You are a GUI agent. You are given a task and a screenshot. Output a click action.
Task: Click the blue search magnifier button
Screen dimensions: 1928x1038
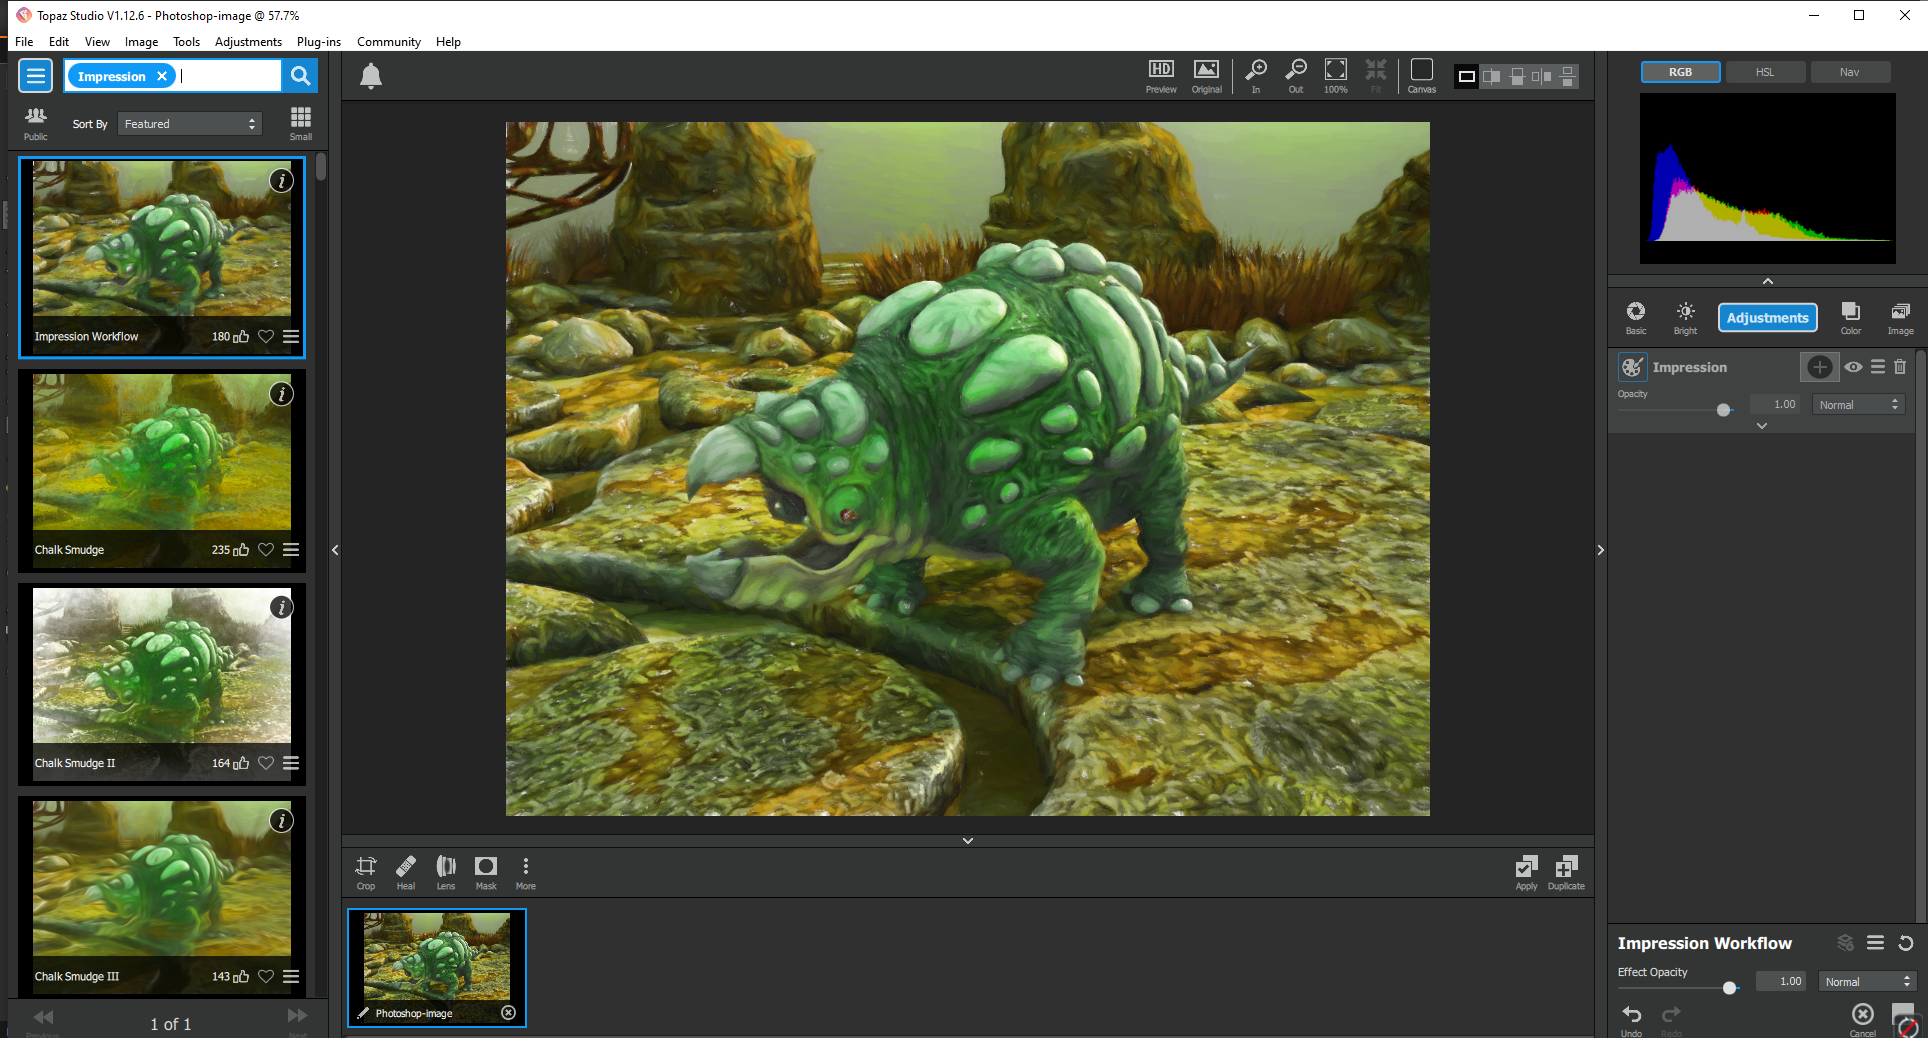(x=300, y=76)
